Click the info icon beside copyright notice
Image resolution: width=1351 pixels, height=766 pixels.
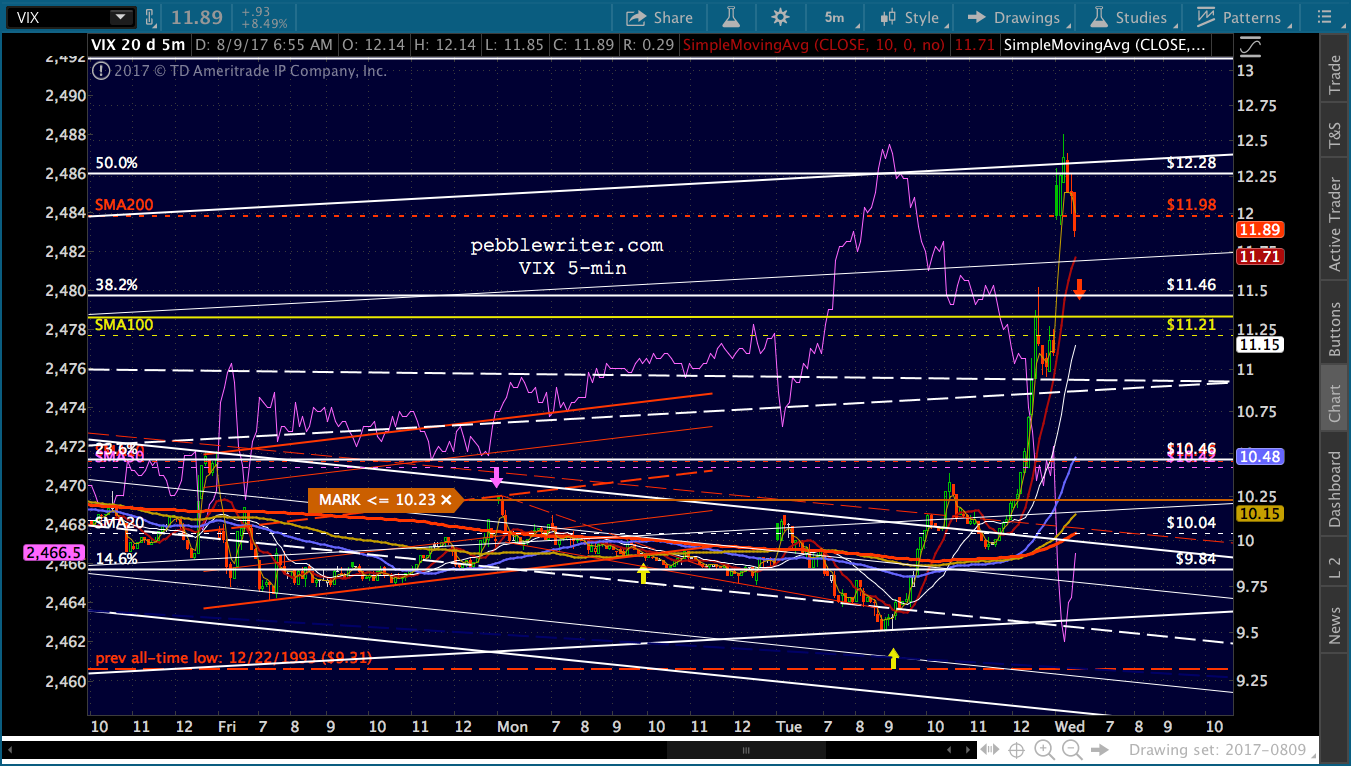(x=99, y=70)
